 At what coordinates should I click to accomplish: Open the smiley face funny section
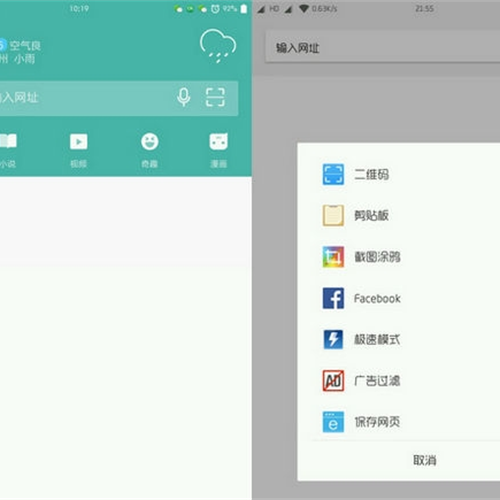149,142
